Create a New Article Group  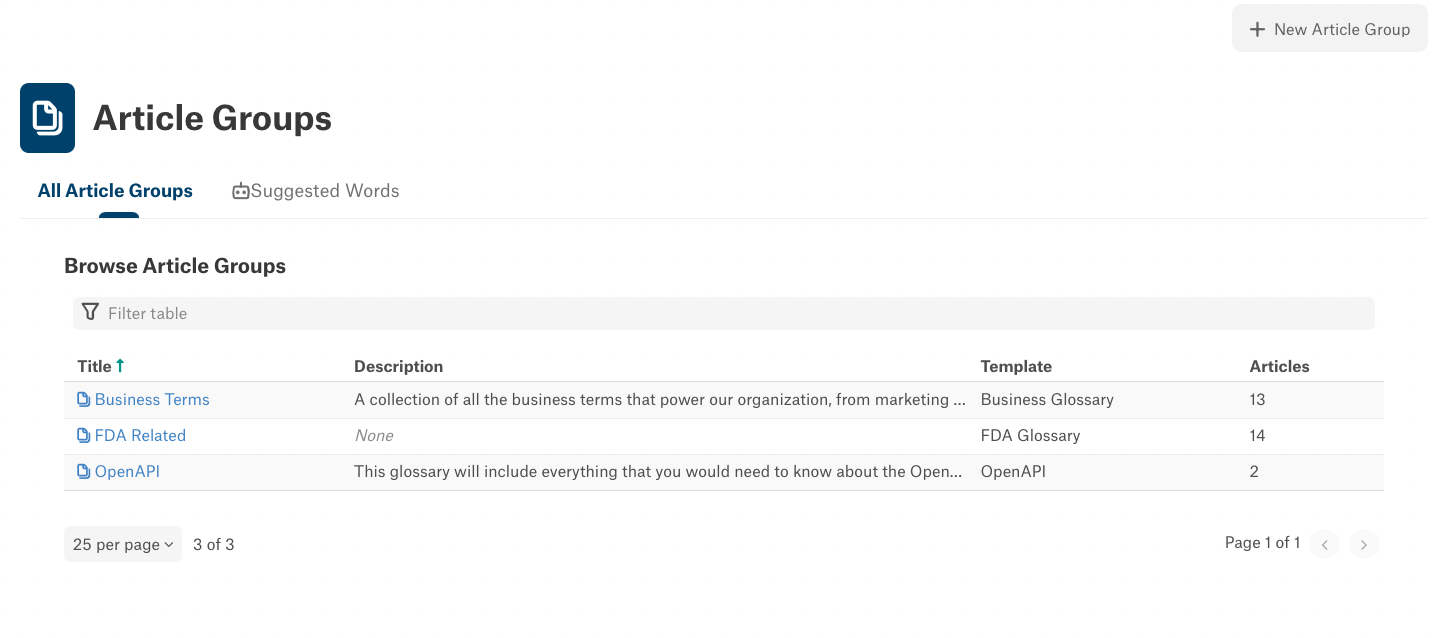[1330, 29]
